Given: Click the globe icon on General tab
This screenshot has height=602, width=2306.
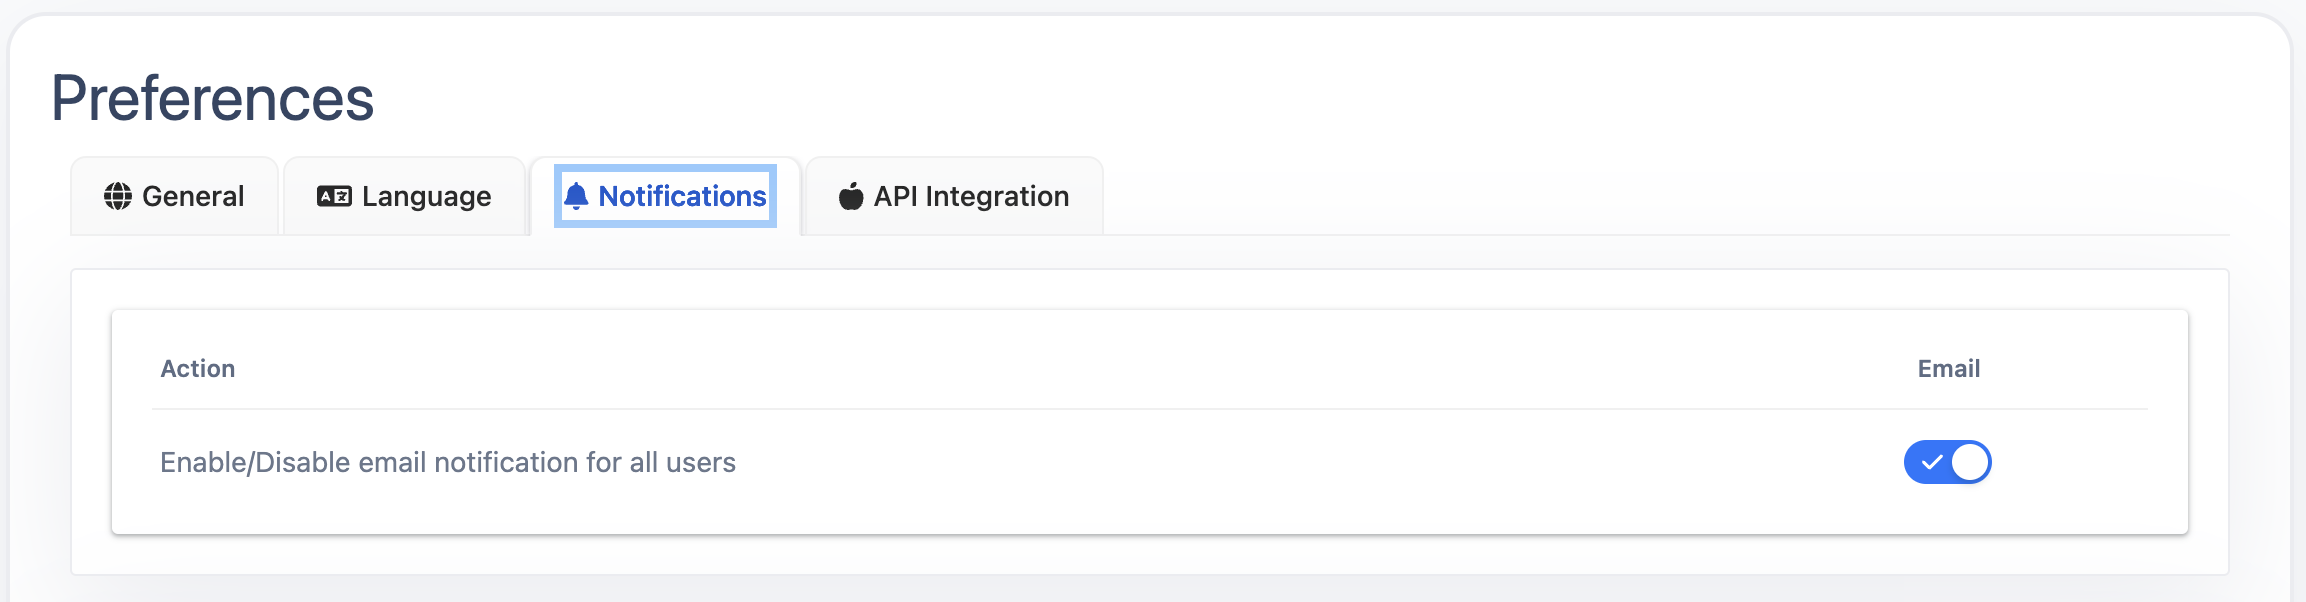Looking at the screenshot, I should 118,196.
